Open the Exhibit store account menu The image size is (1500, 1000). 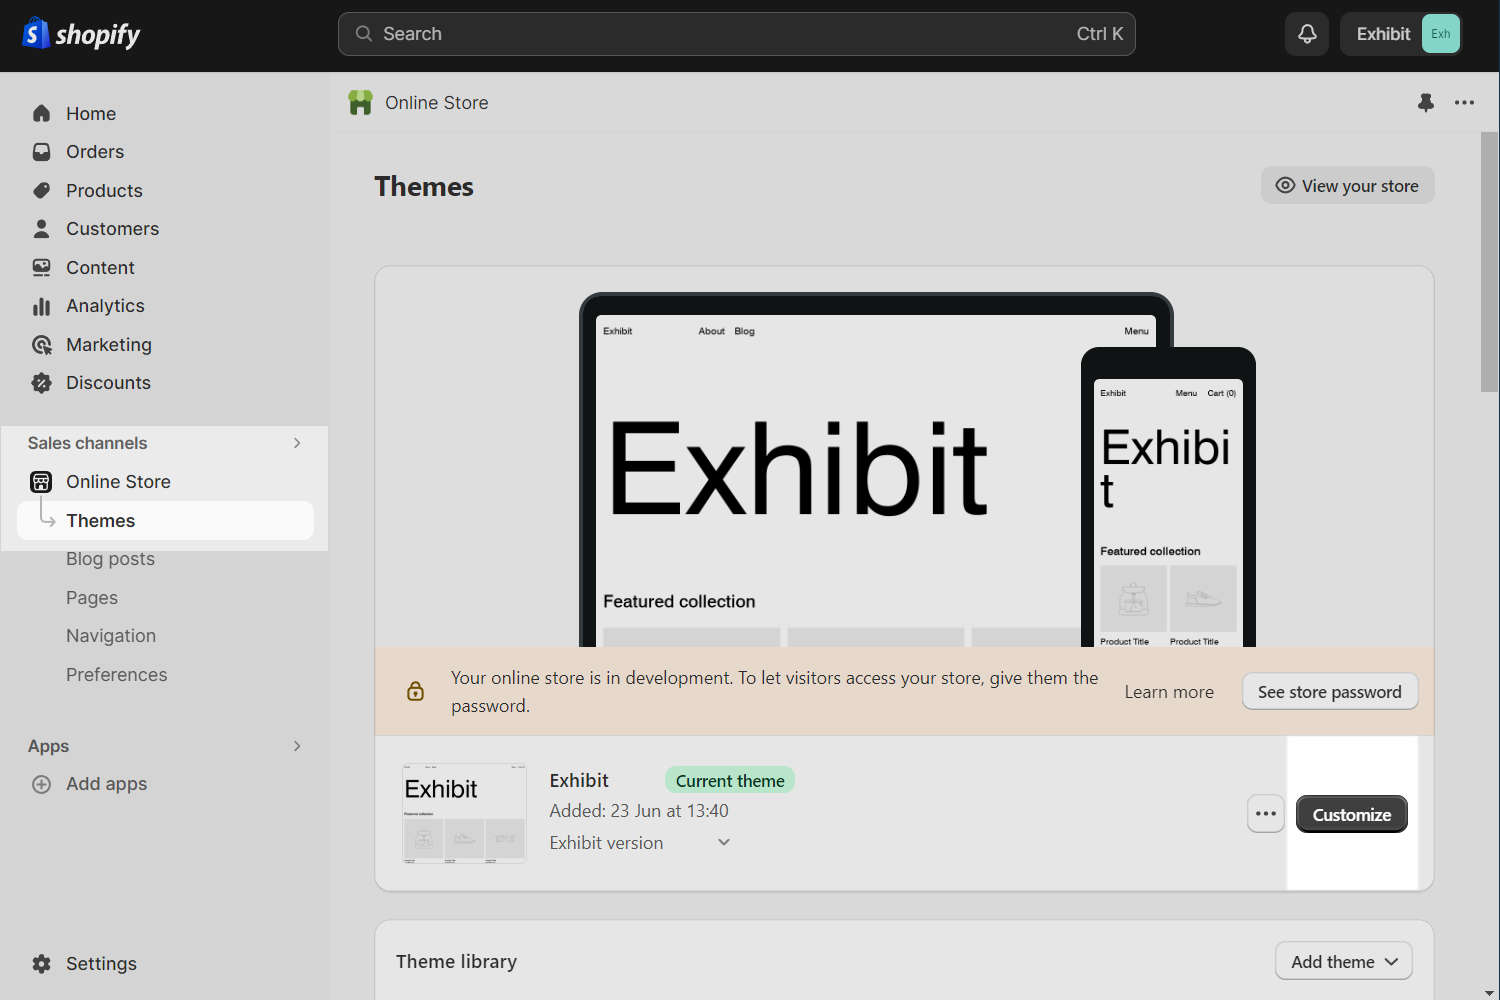click(1401, 34)
